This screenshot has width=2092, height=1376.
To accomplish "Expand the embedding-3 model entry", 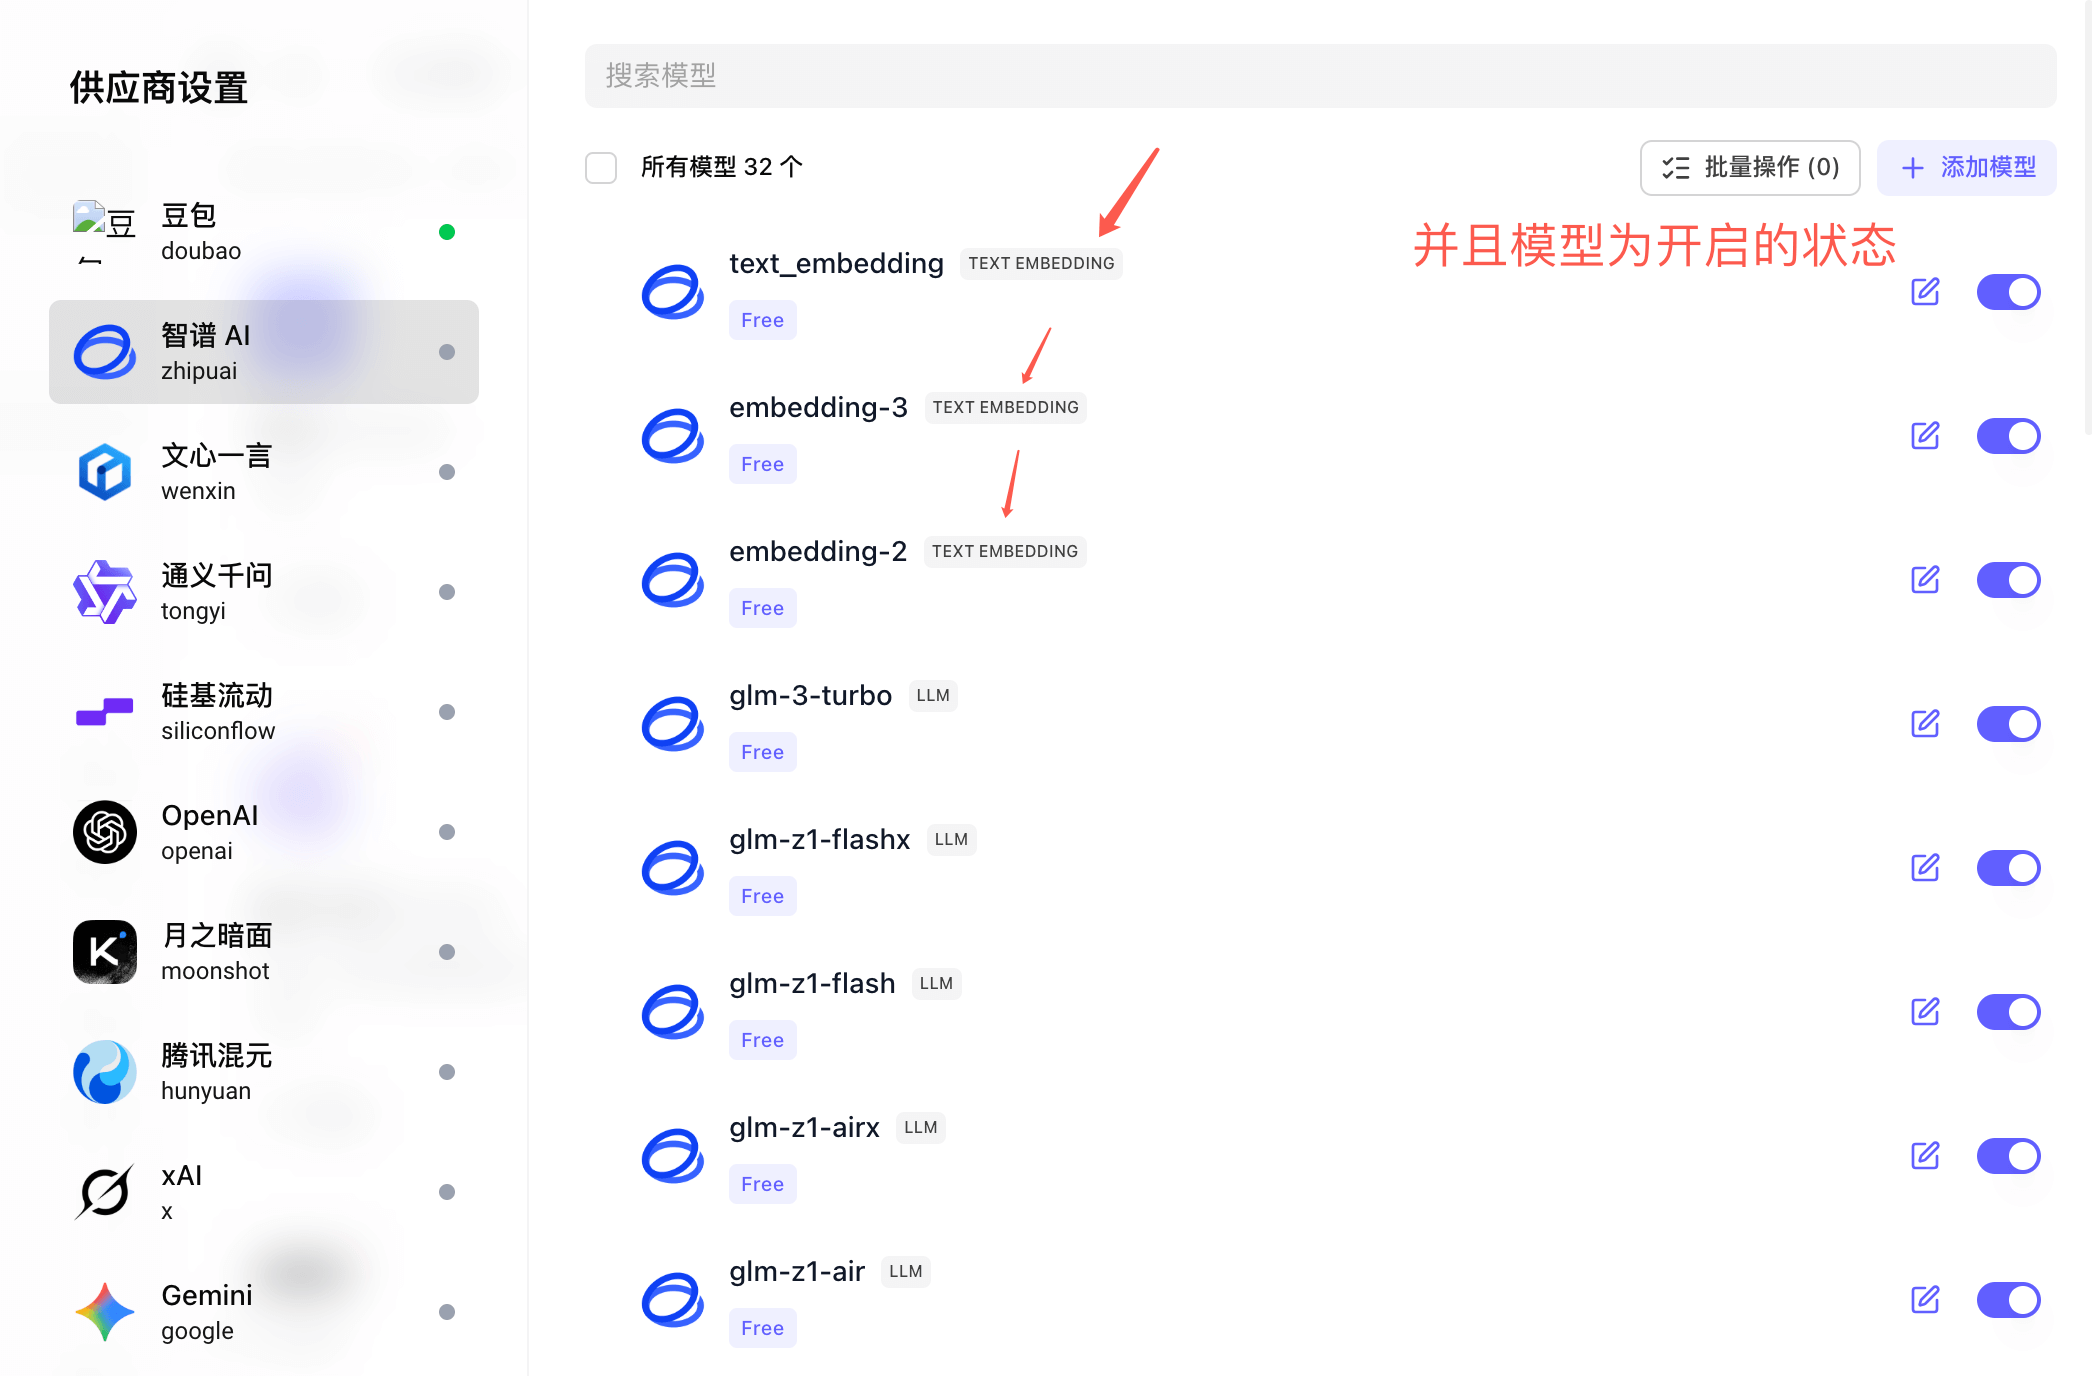I will pos(818,407).
